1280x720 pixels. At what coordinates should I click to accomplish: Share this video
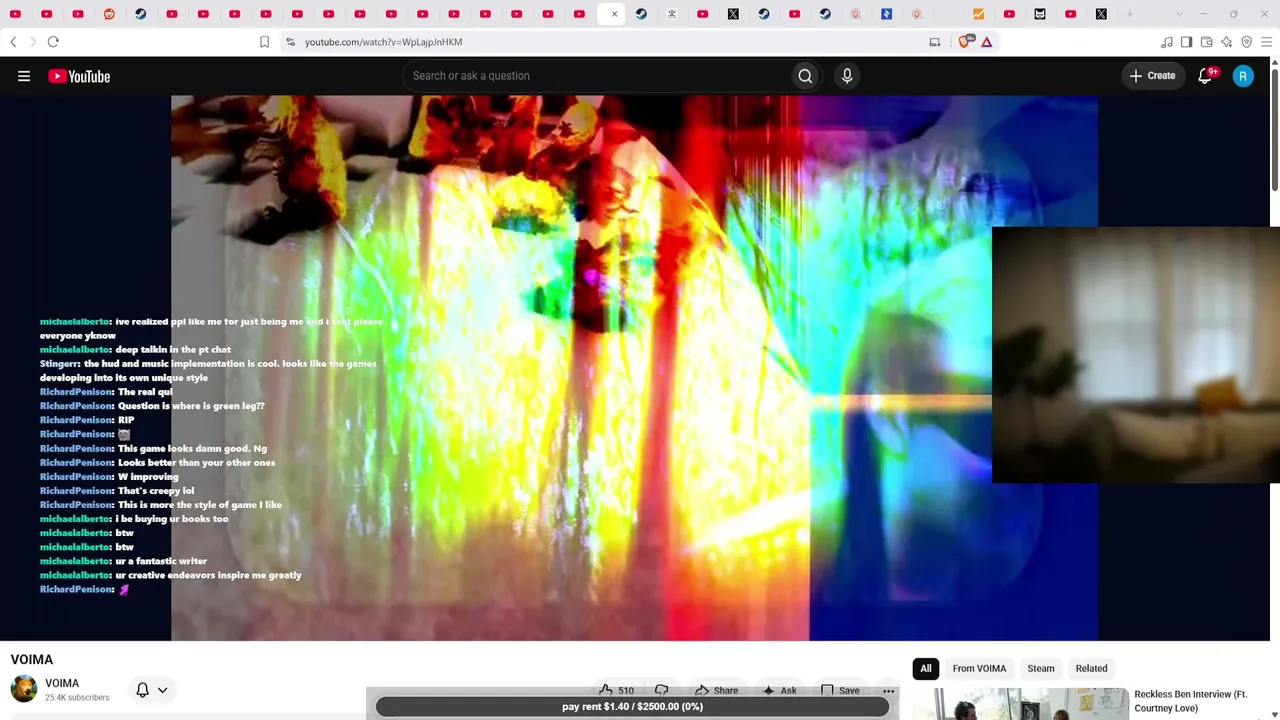(716, 690)
